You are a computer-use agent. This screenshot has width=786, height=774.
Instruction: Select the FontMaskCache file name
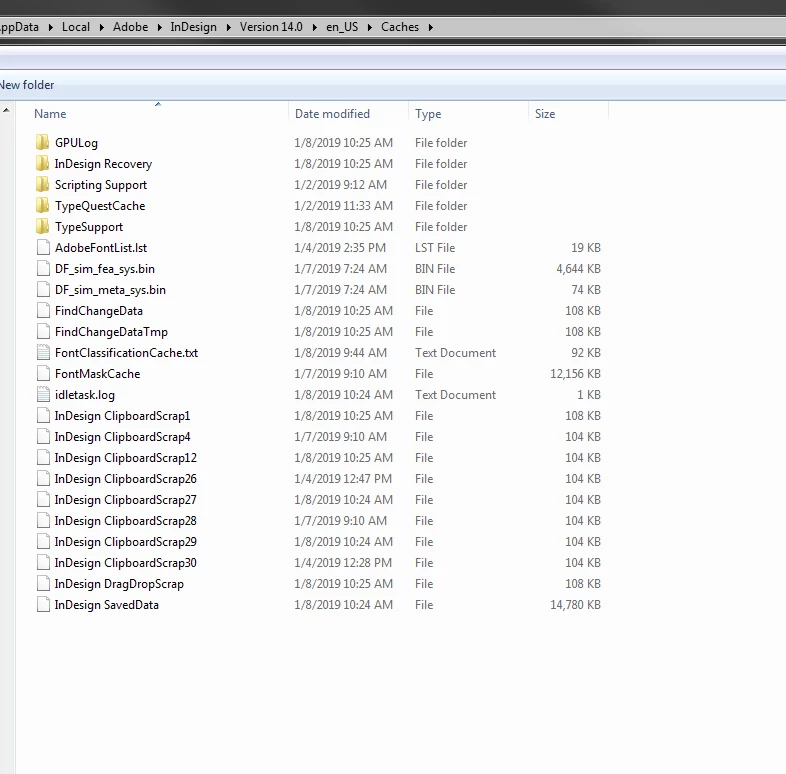click(97, 374)
